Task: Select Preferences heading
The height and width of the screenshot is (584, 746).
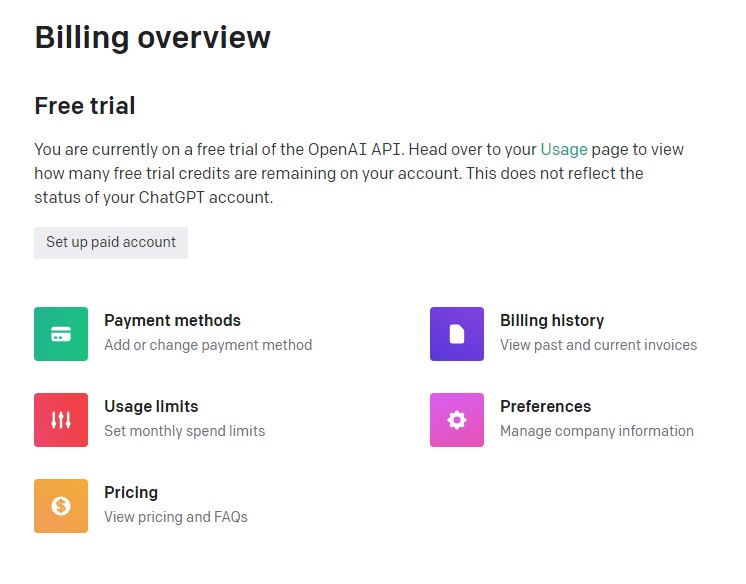Action: pyautogui.click(x=545, y=406)
